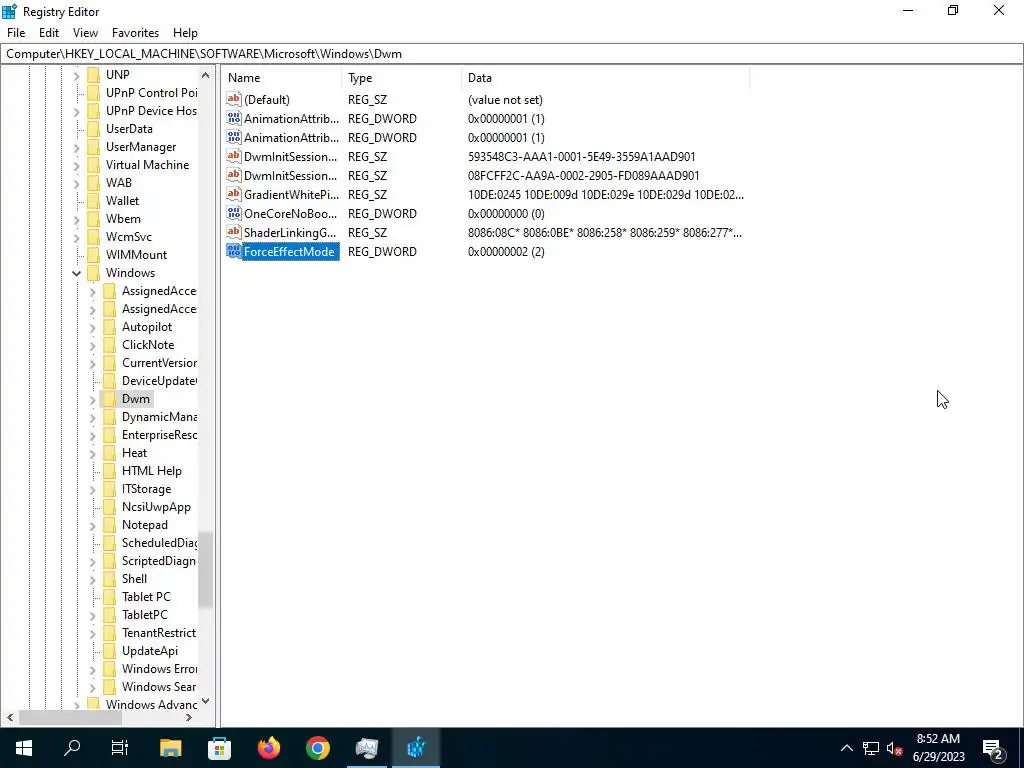
Task: Select the HTML Help key
Action: (152, 471)
